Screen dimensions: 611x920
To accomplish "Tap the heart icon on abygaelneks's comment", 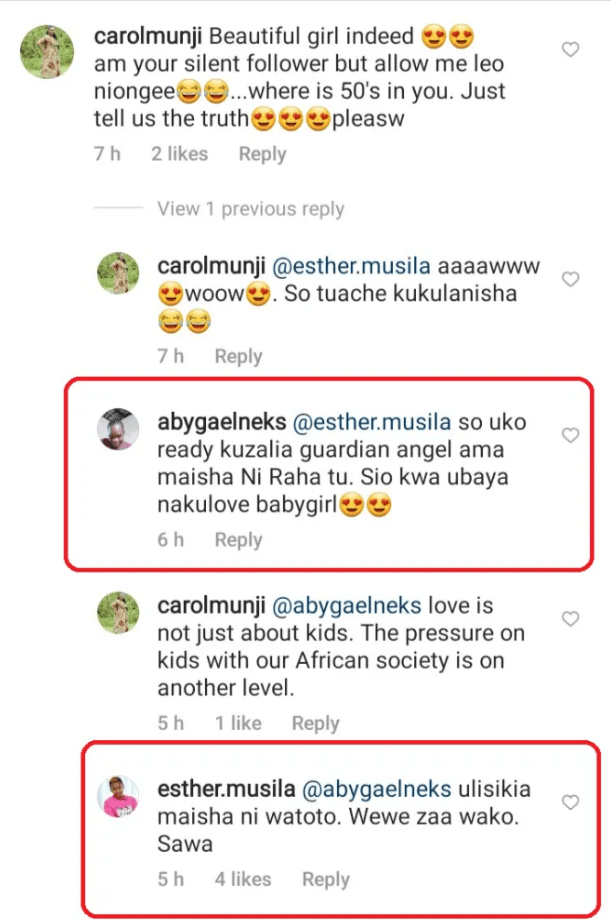I will 570,435.
